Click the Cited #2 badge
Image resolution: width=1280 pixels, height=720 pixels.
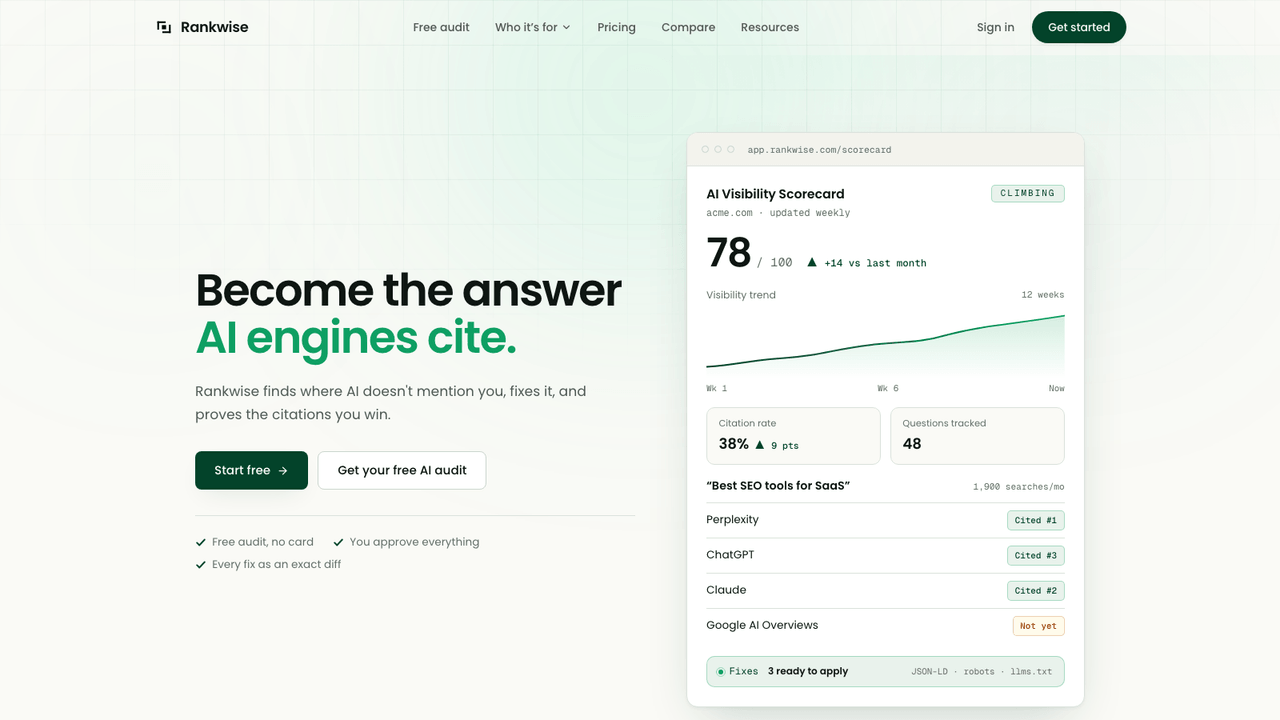[1035, 590]
